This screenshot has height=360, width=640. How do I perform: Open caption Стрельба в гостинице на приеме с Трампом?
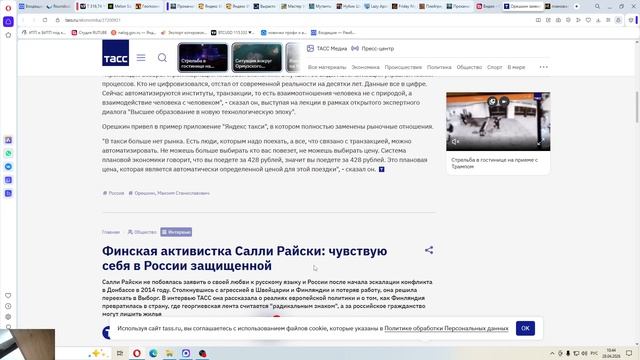point(494,163)
